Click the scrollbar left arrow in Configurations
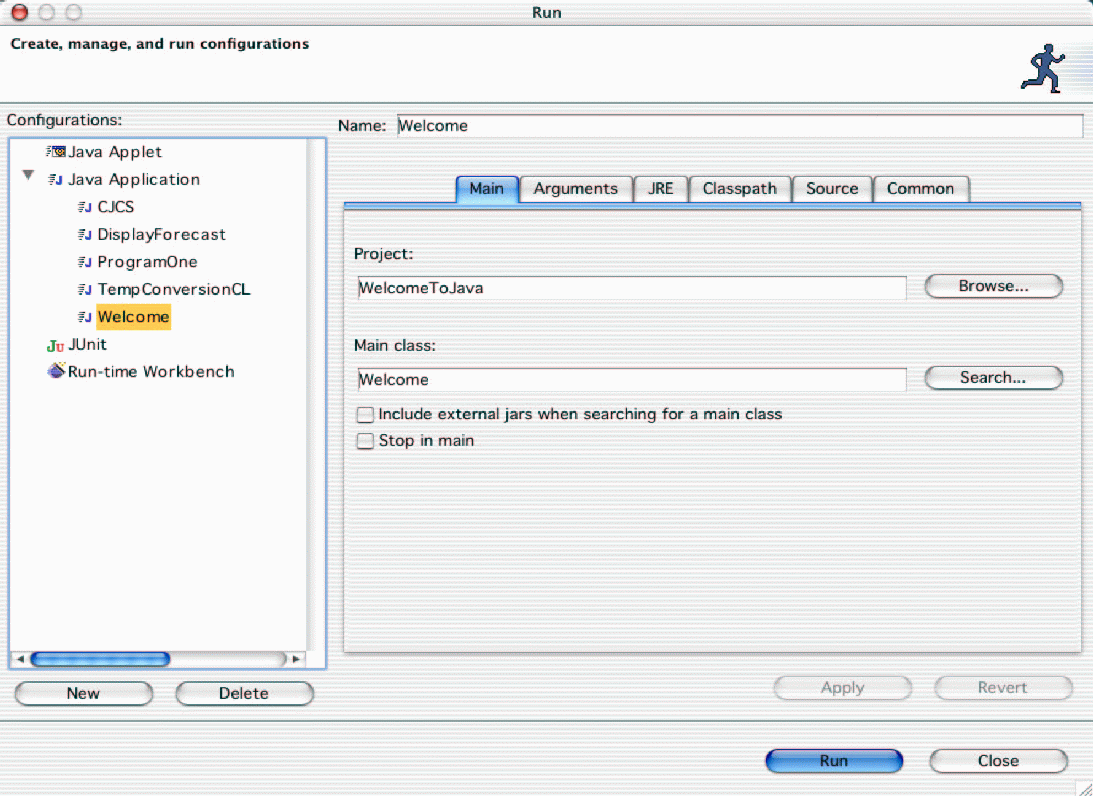1093x796 pixels. pos(20,659)
